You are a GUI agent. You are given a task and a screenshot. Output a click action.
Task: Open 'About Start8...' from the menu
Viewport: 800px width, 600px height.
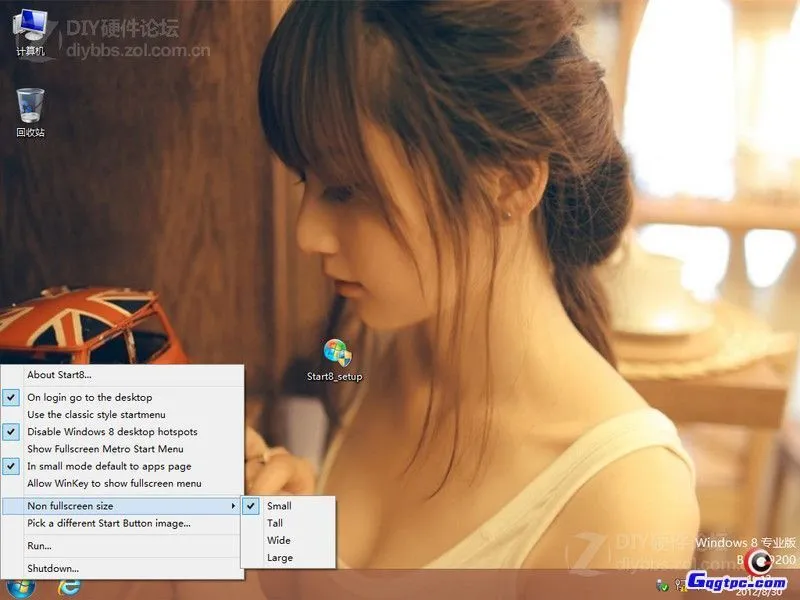click(x=58, y=374)
